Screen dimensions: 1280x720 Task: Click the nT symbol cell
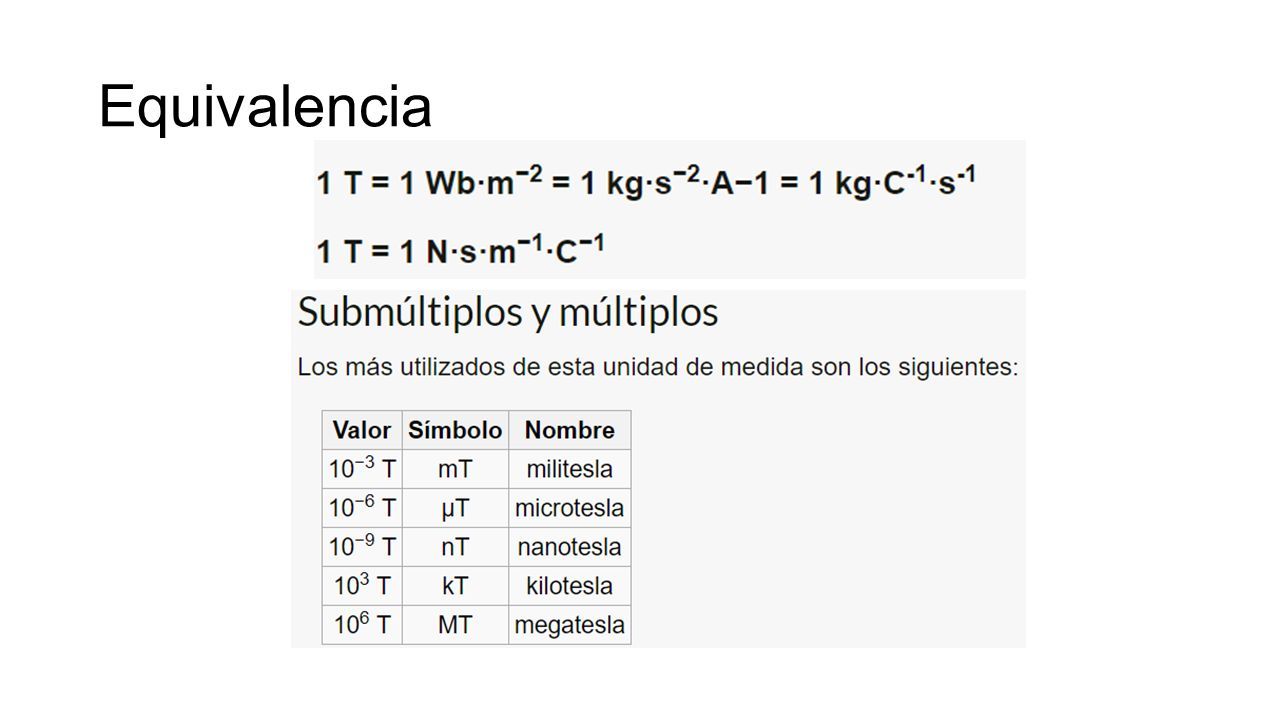coord(455,547)
